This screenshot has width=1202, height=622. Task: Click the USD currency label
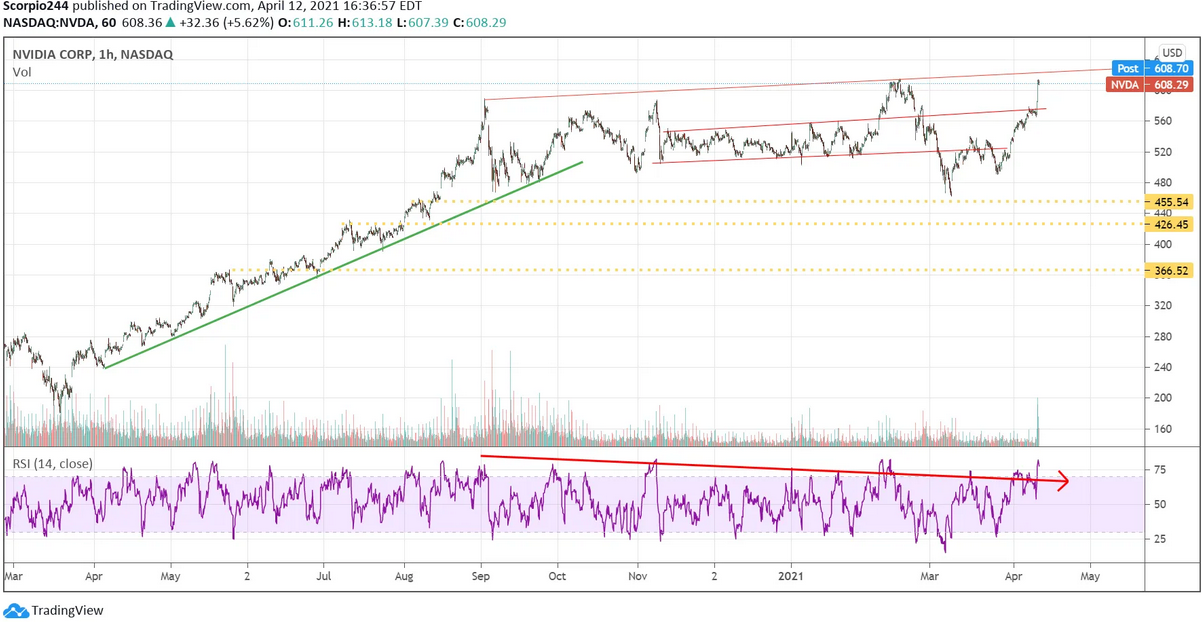[1172, 52]
